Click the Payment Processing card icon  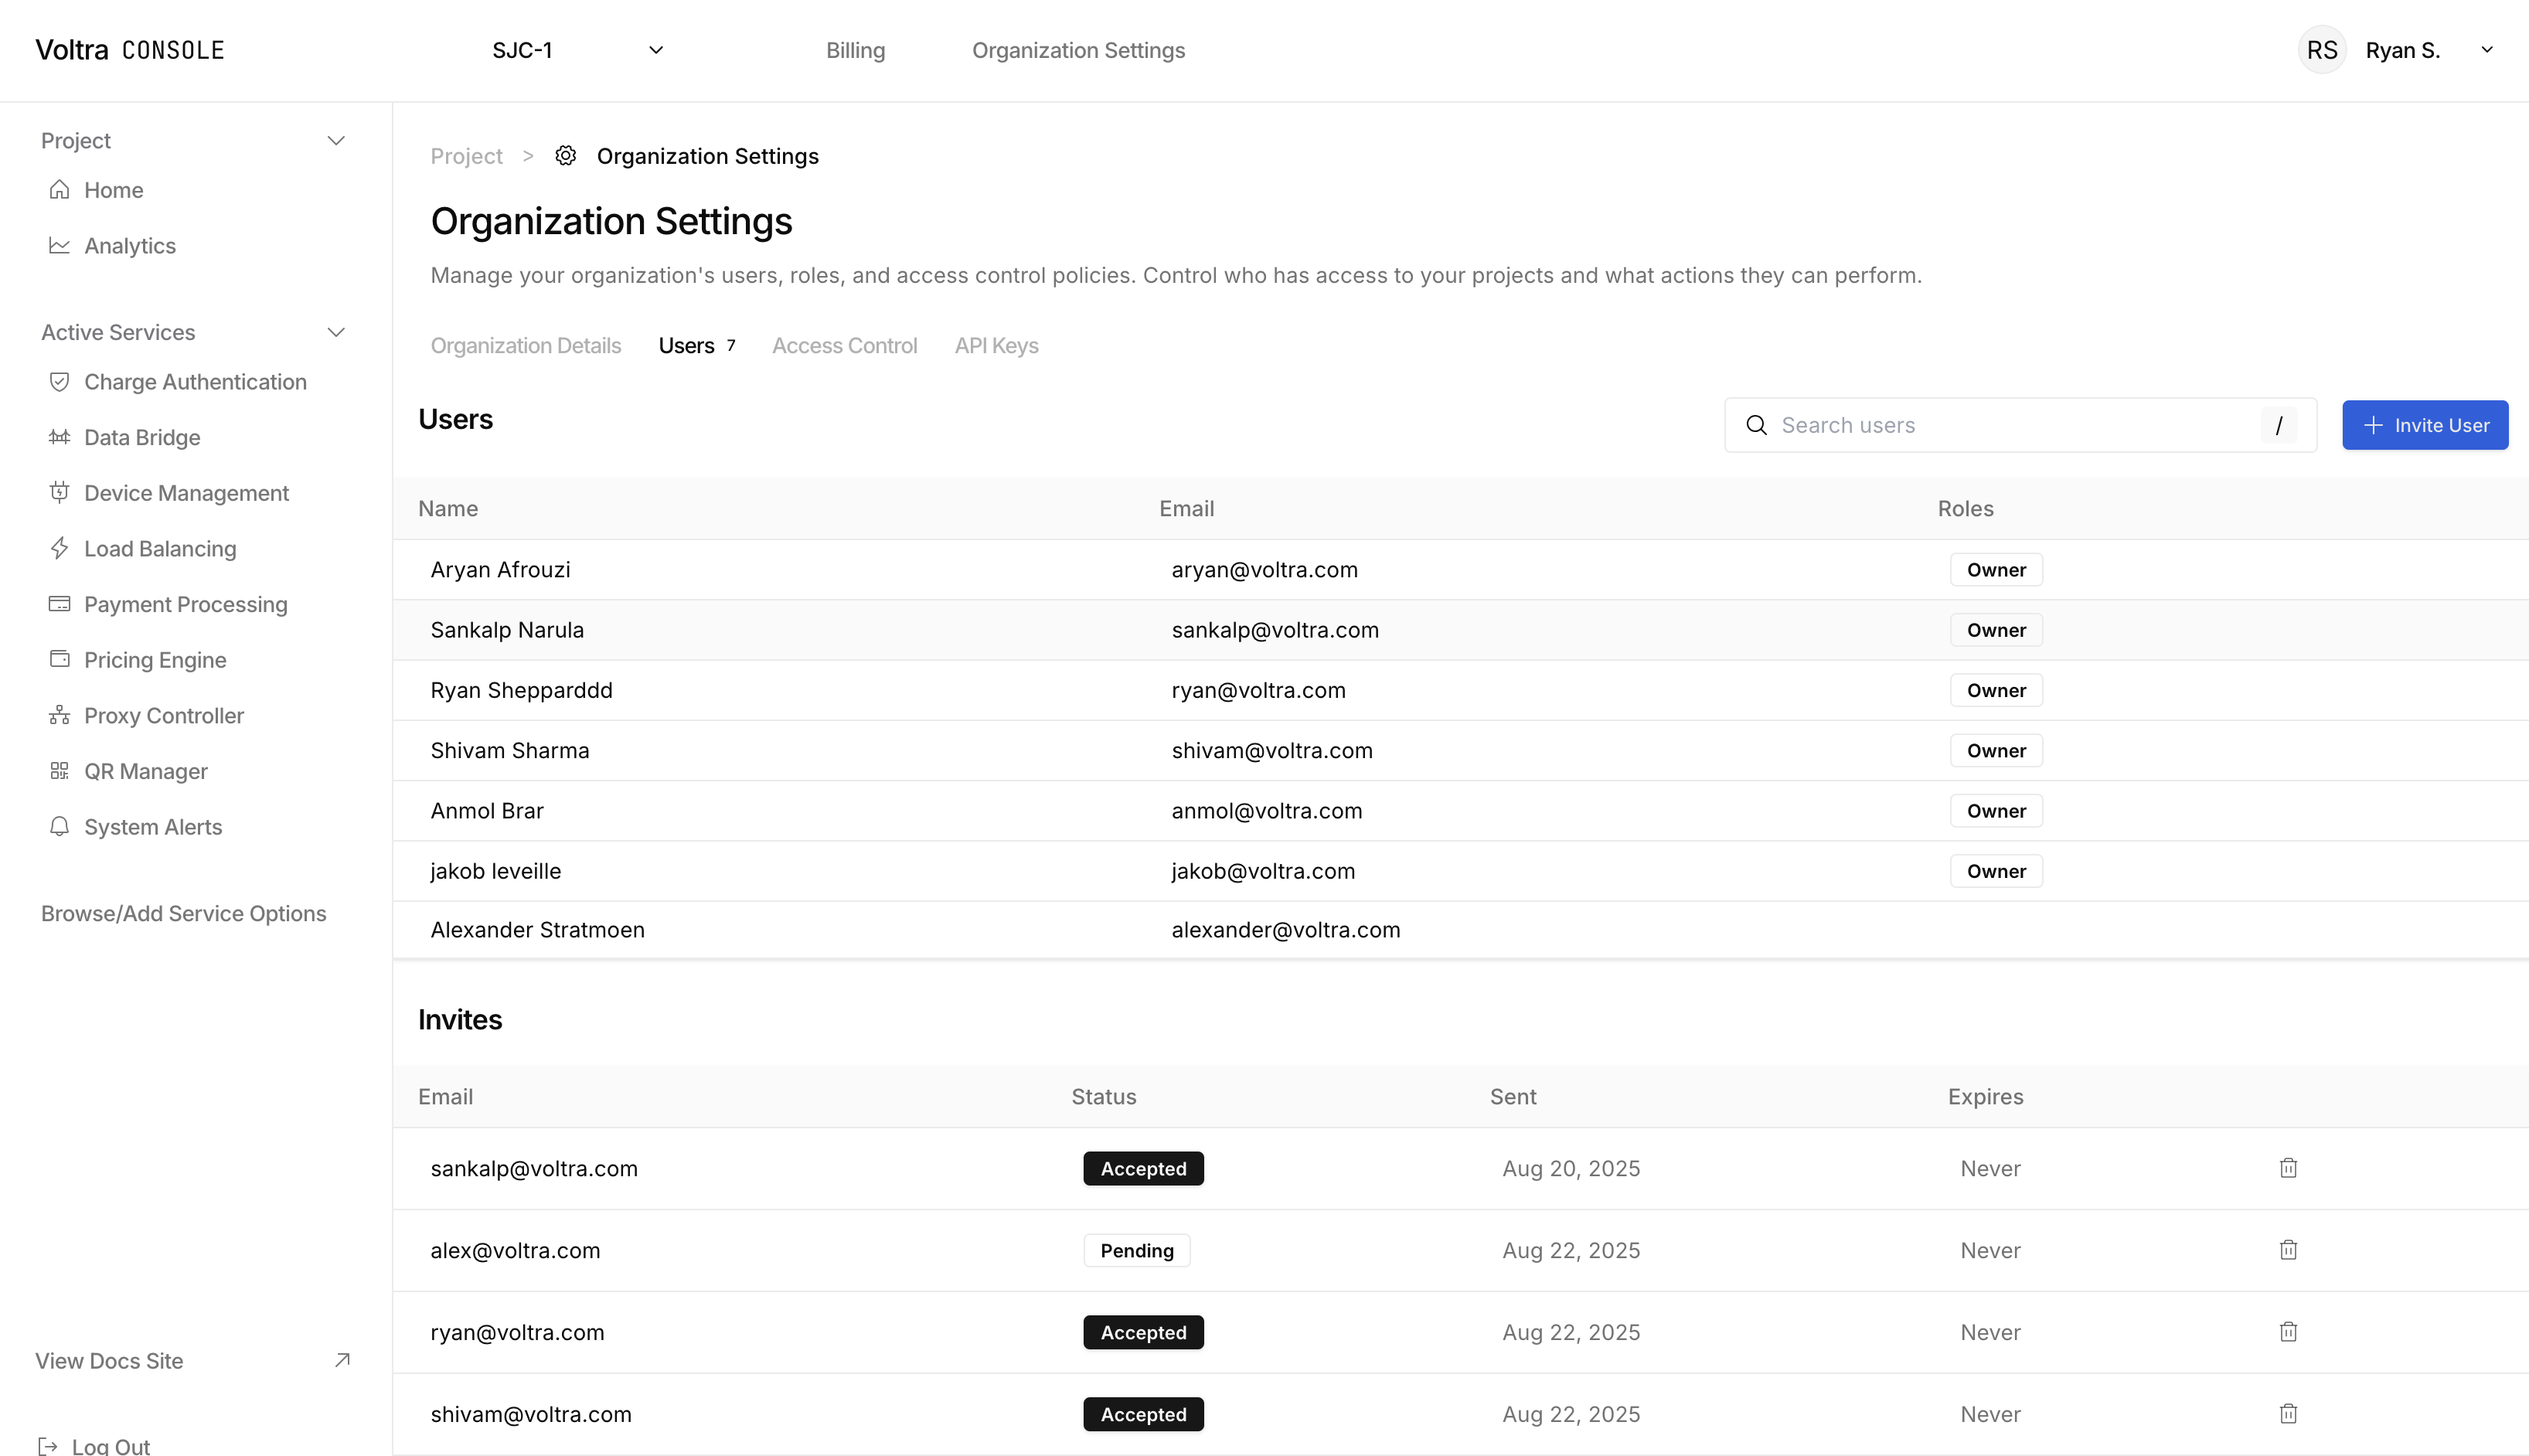click(59, 604)
